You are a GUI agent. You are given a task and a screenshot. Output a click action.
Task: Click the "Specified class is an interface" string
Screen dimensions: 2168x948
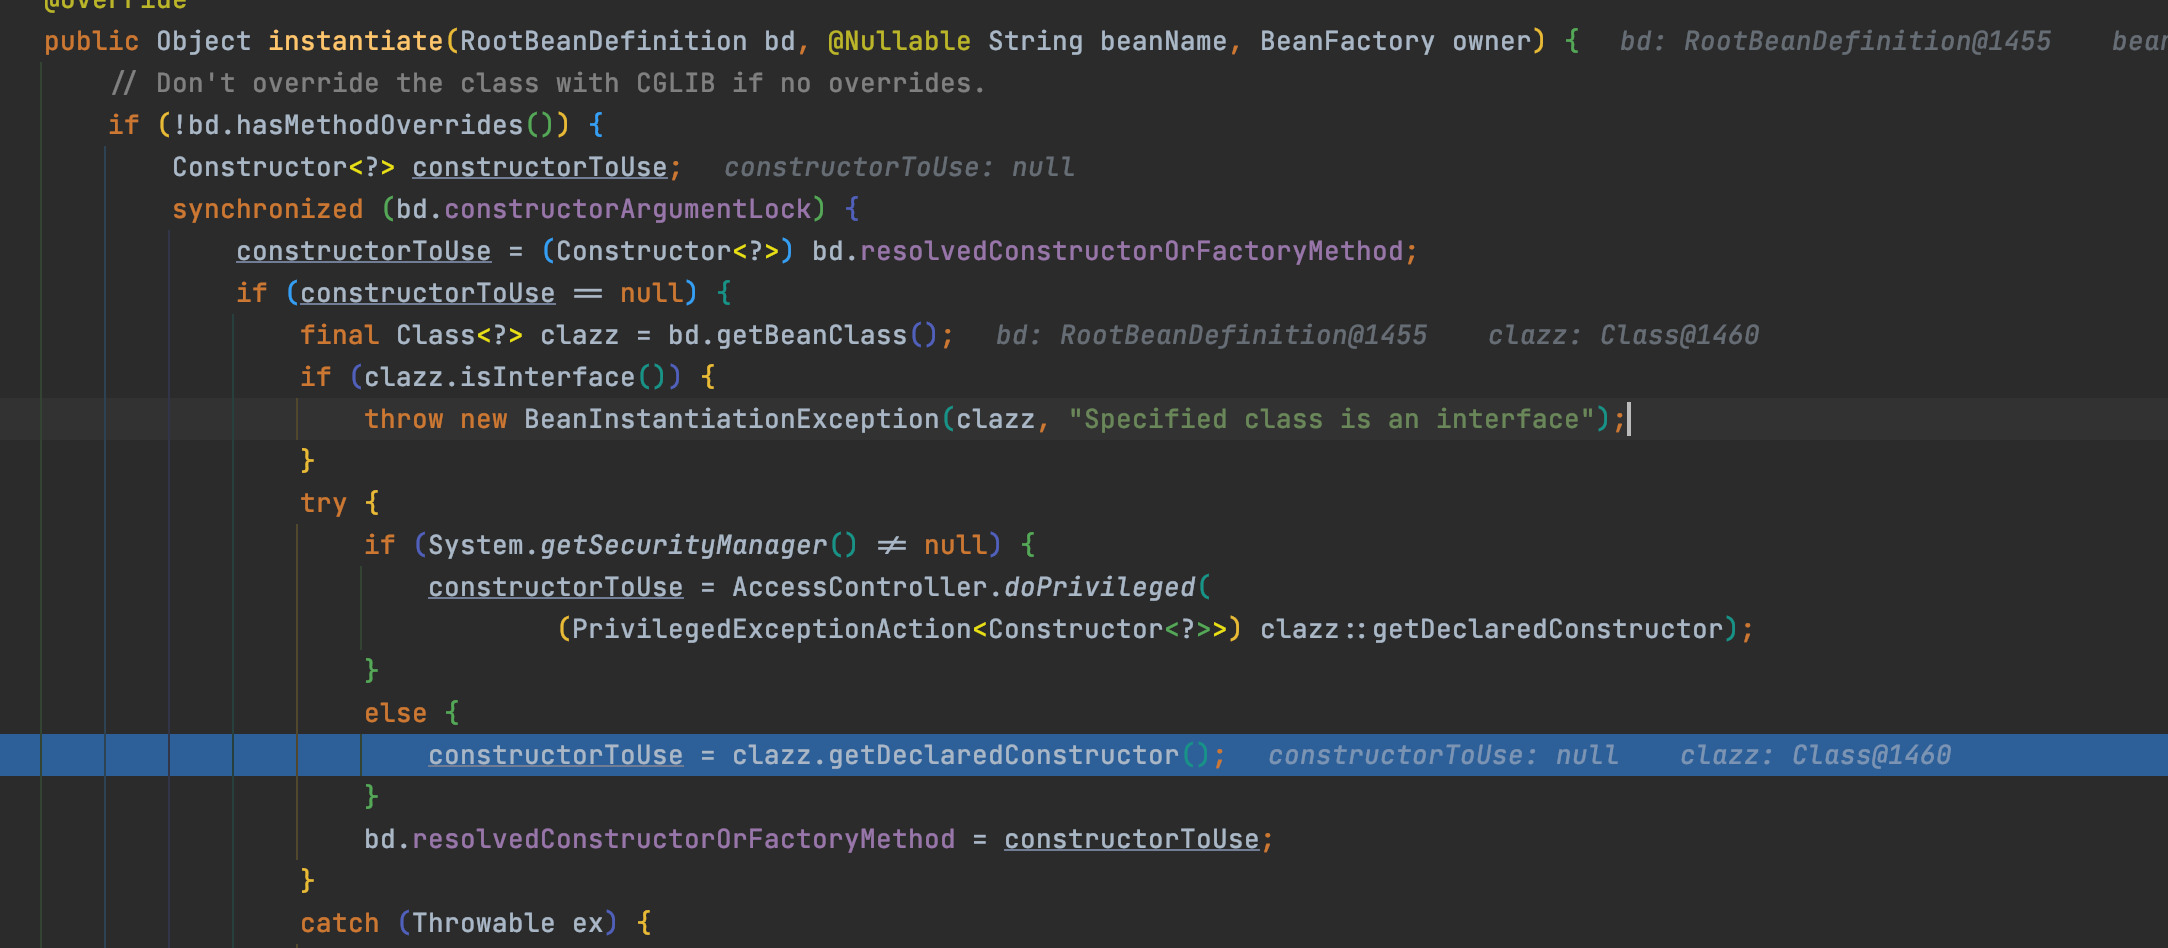pyautogui.click(x=1331, y=419)
